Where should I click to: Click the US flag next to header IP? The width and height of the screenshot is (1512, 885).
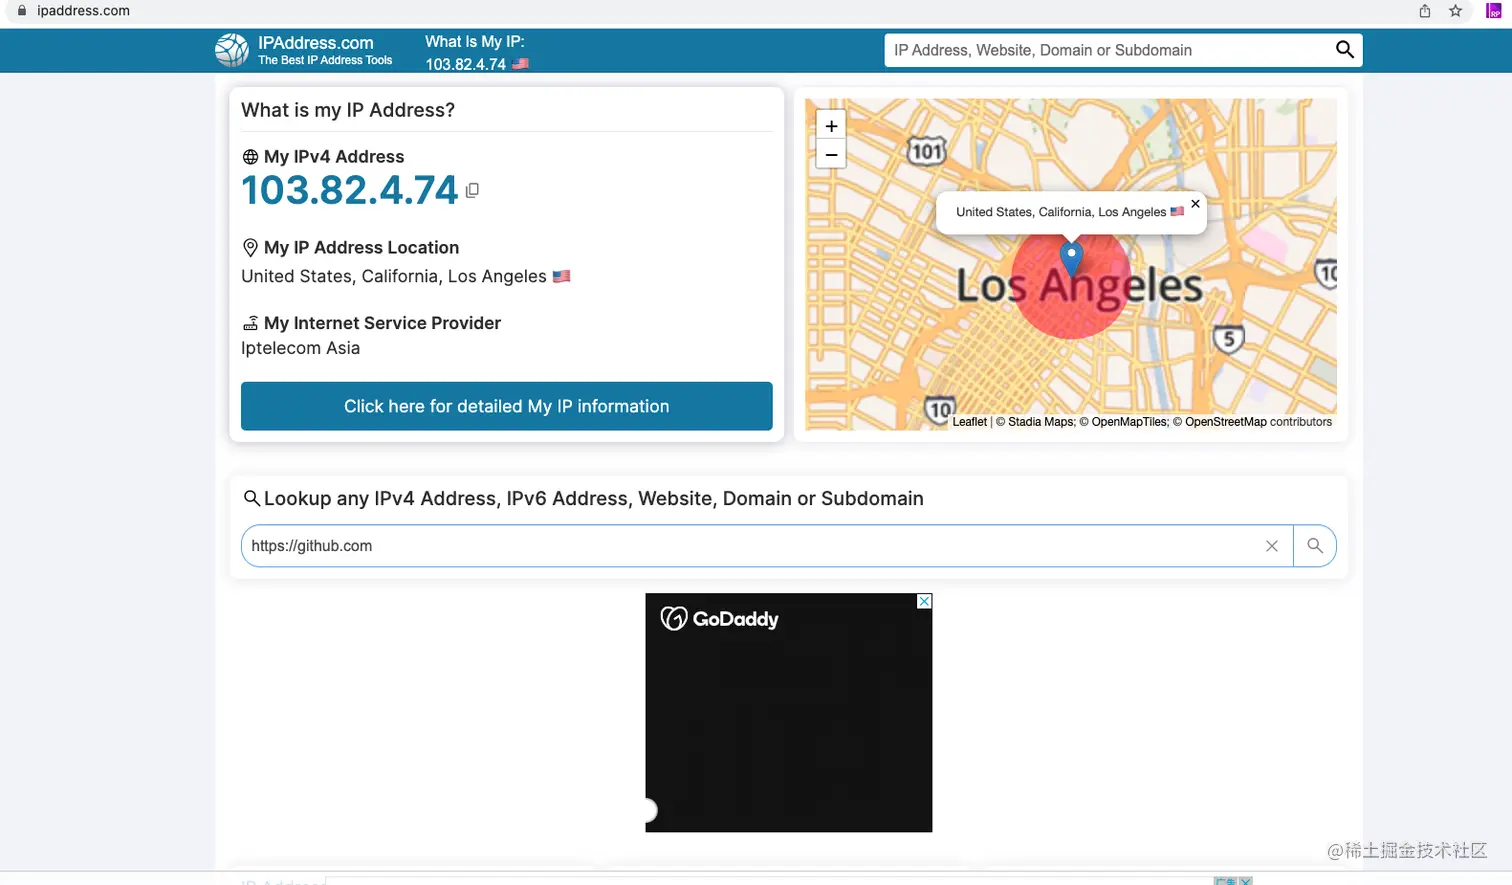(x=520, y=64)
